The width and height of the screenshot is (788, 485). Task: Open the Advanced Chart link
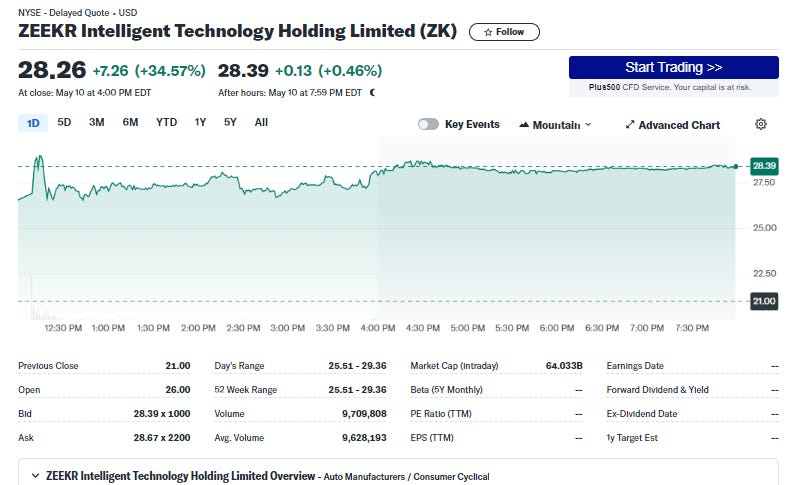point(672,125)
